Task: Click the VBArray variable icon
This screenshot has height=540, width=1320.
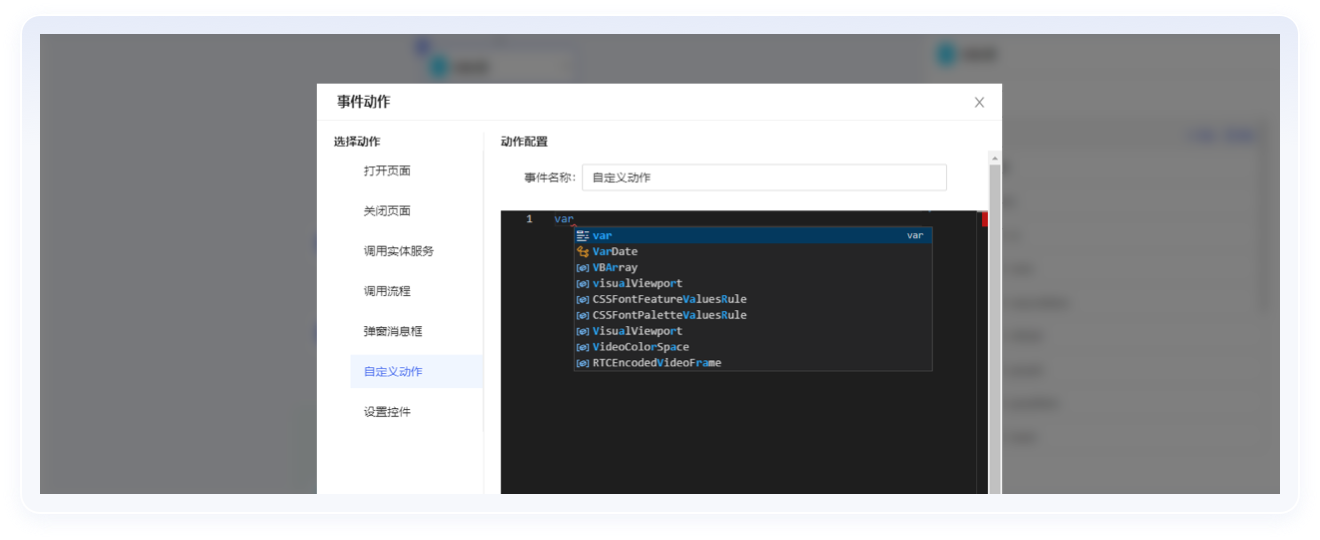Action: pos(582,268)
